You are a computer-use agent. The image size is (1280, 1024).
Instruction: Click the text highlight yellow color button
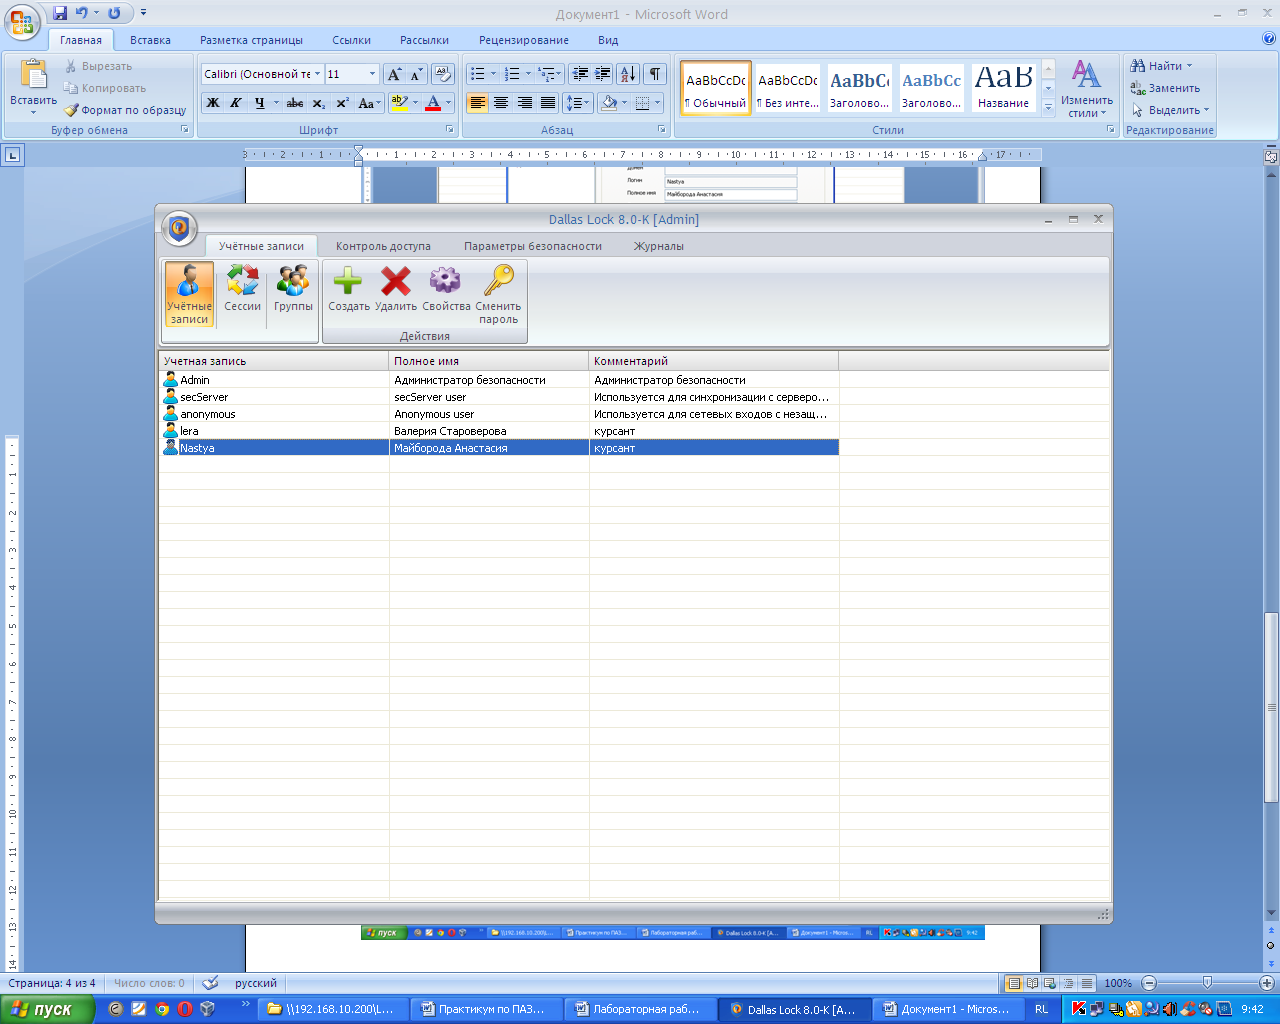pyautogui.click(x=399, y=103)
